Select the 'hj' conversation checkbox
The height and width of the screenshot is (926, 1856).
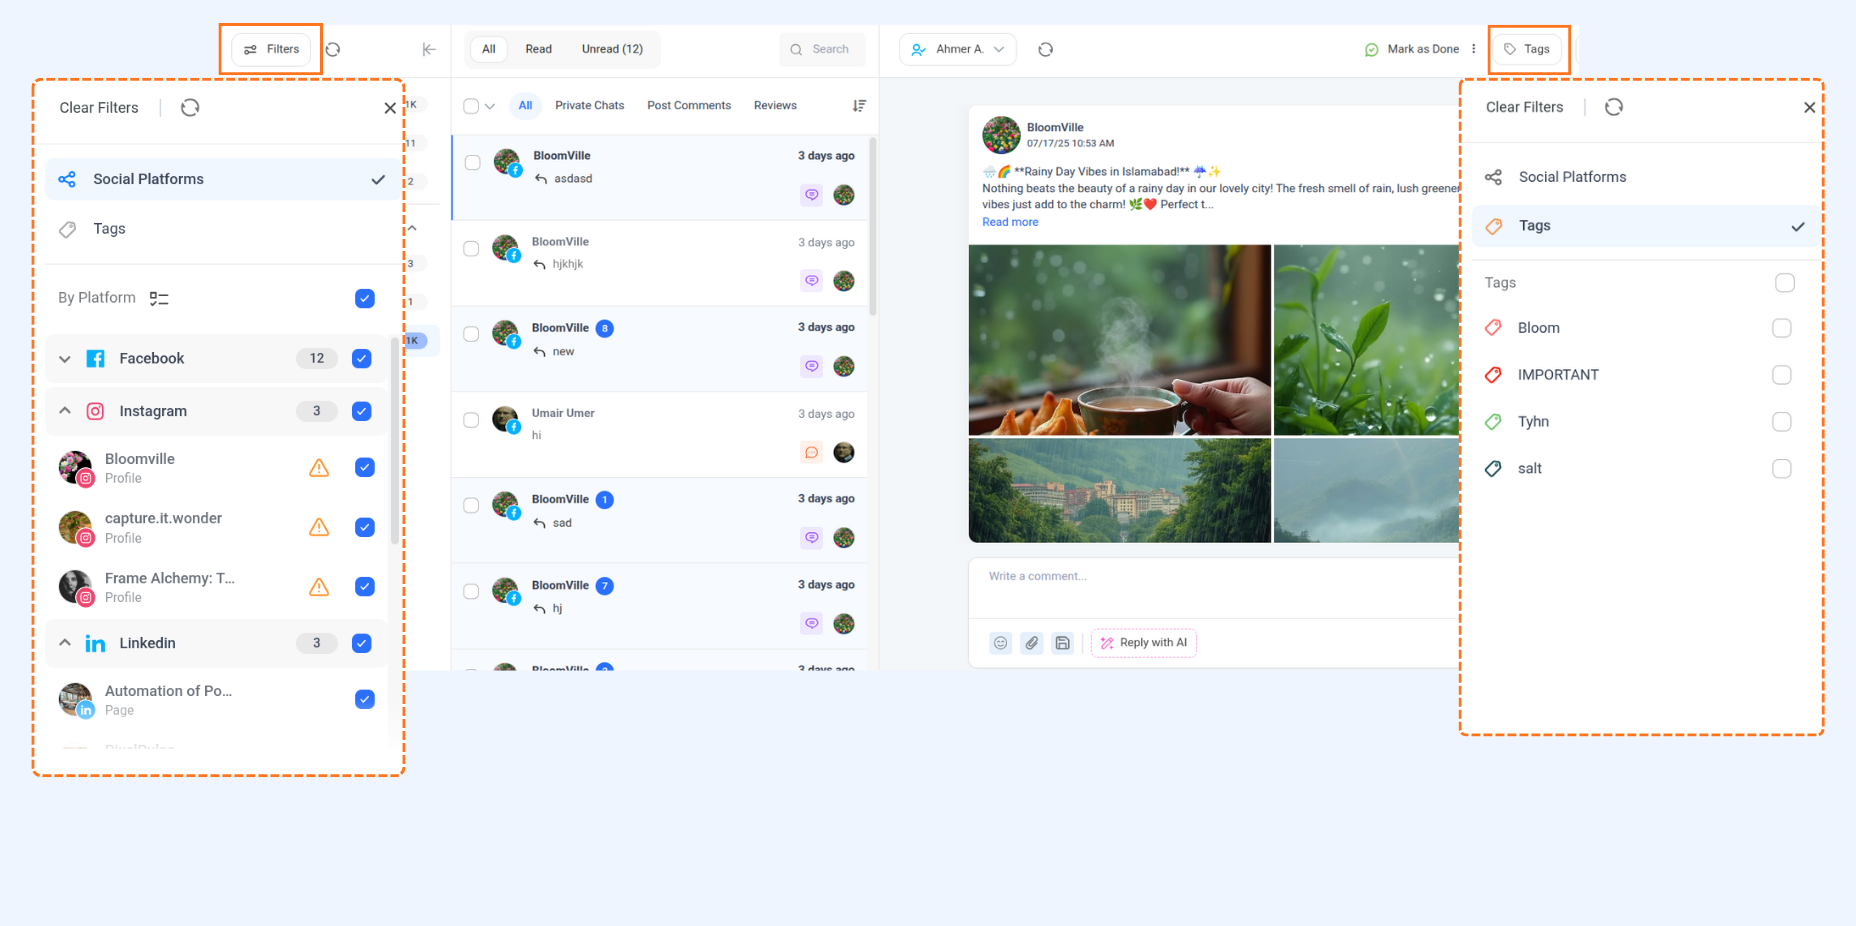[x=471, y=591]
